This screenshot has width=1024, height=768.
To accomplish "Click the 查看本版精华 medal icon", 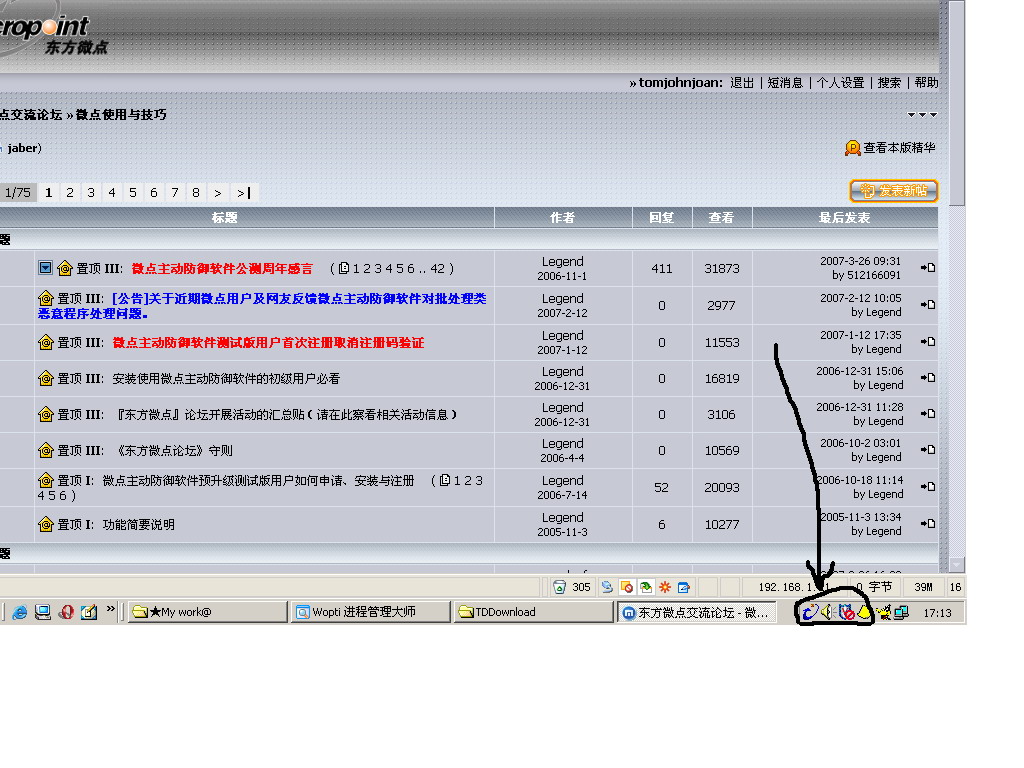I will [x=852, y=148].
